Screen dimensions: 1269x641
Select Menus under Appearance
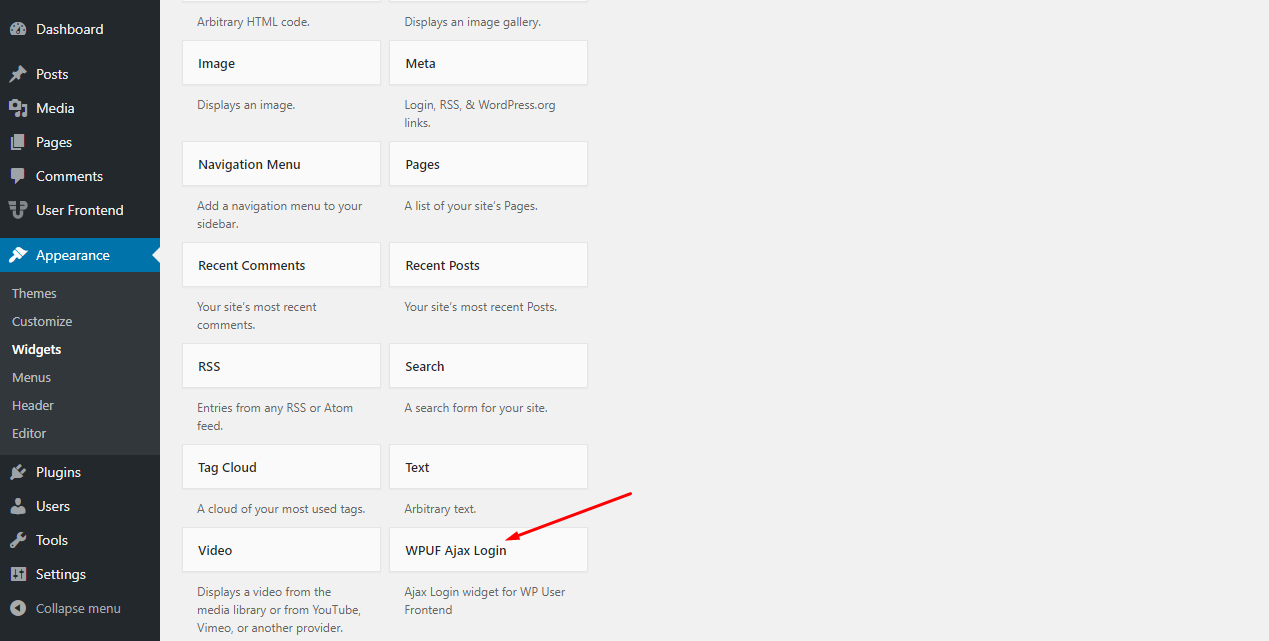click(31, 377)
